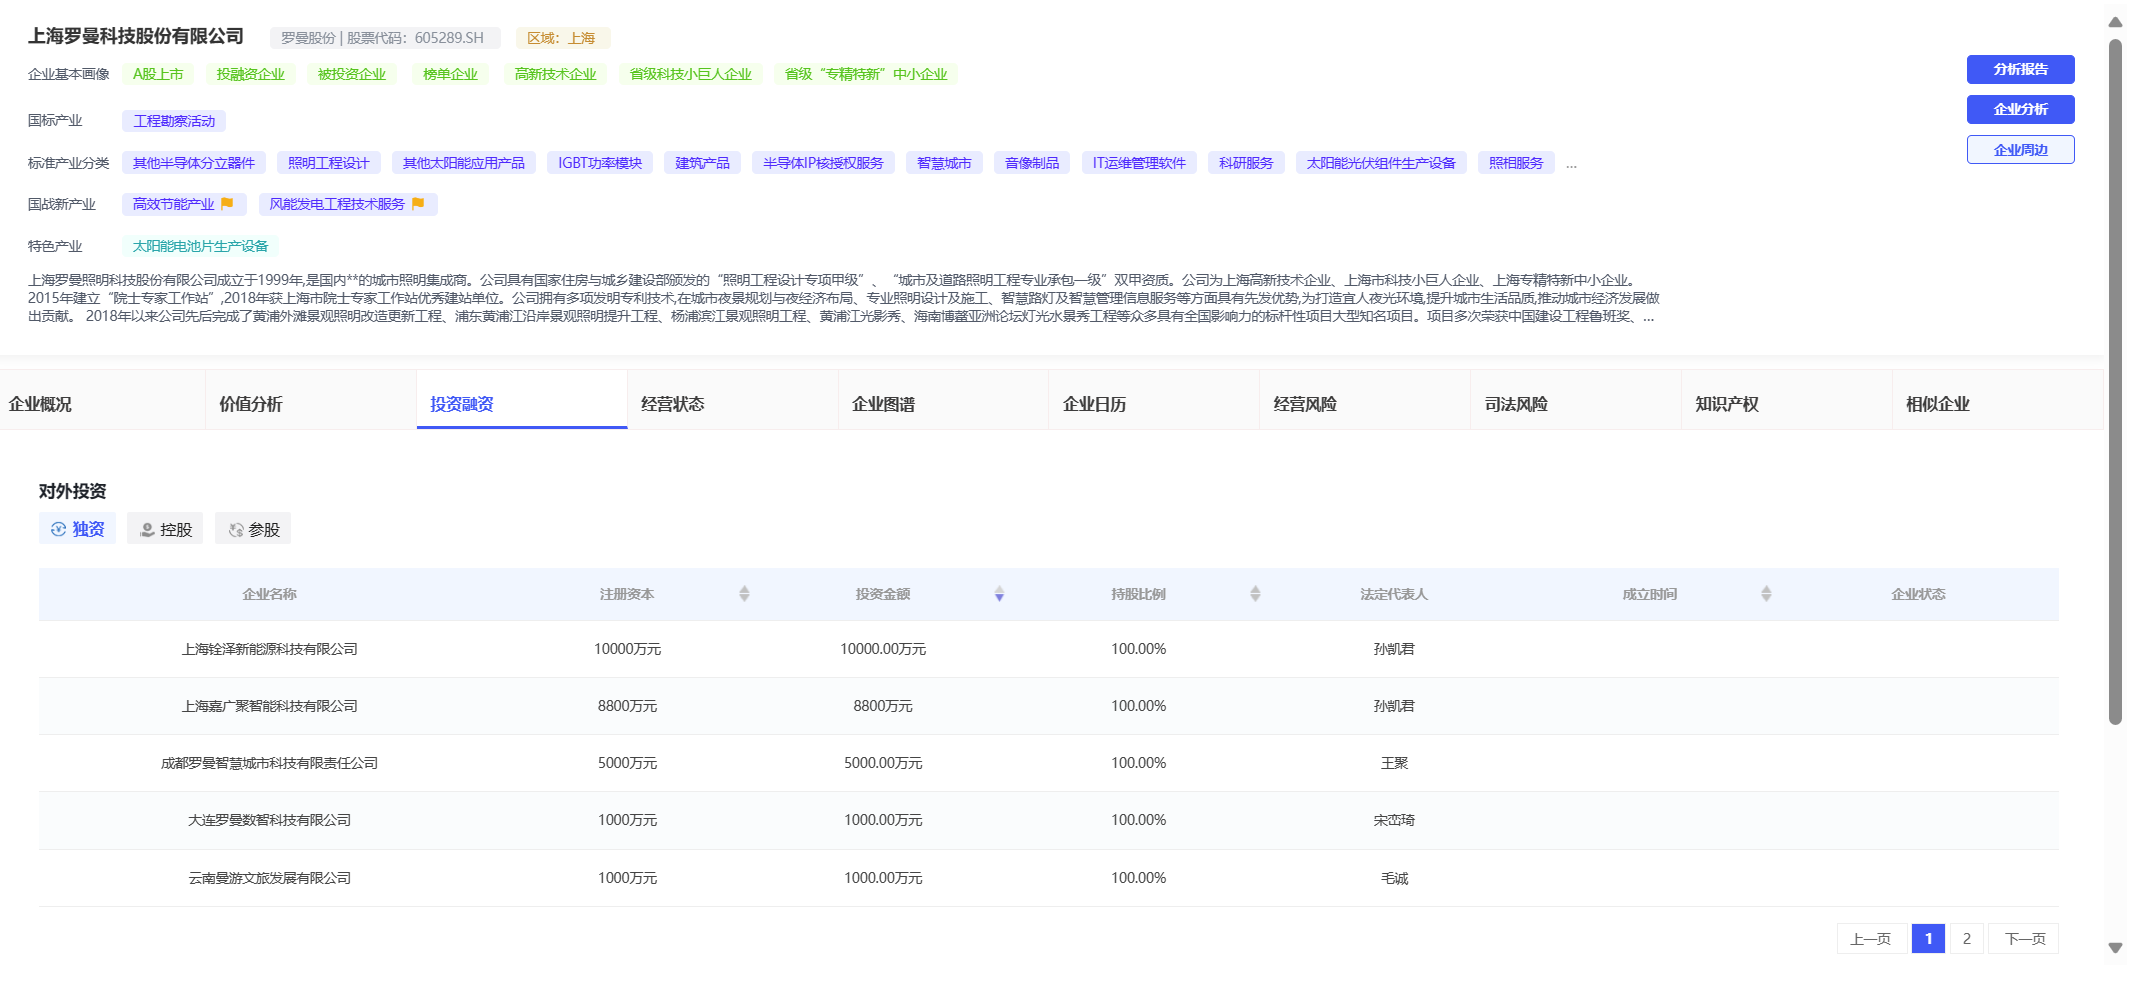Open 成都罗曼智慧城市科技有限责任公司 row
The height and width of the screenshot is (988, 2137).
click(1048, 763)
